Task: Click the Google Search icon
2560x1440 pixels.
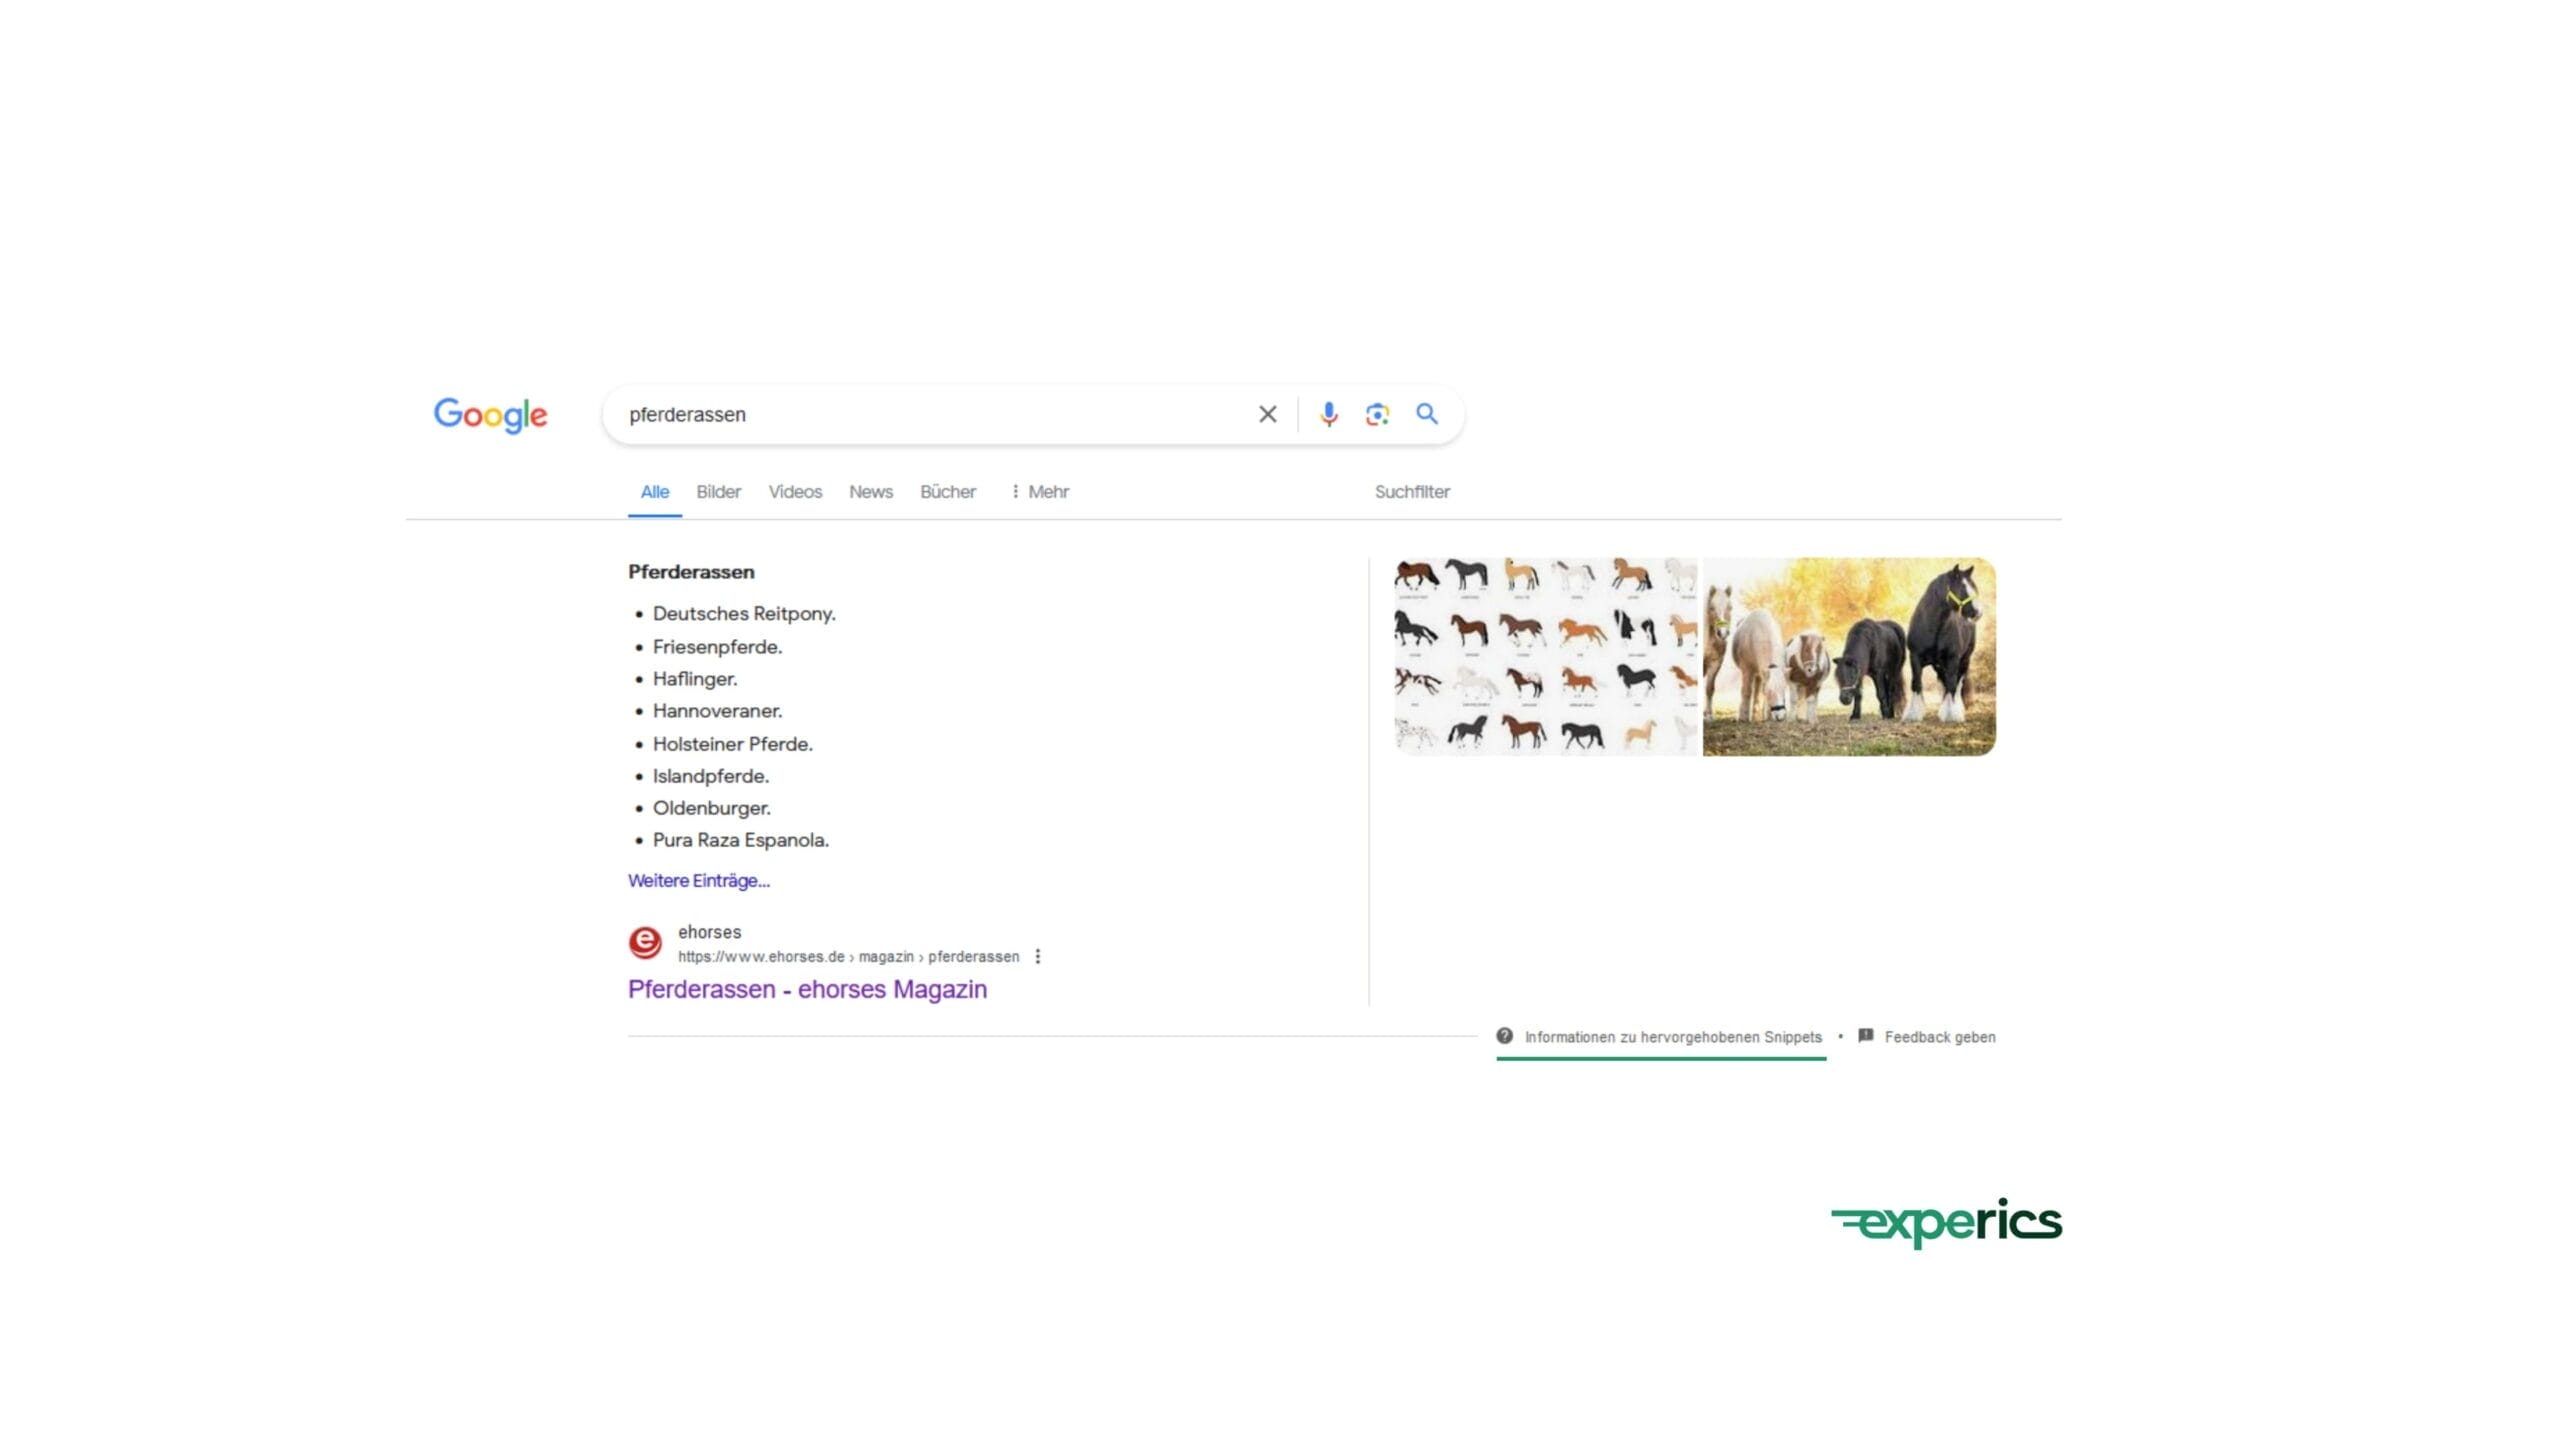Action: (1426, 413)
